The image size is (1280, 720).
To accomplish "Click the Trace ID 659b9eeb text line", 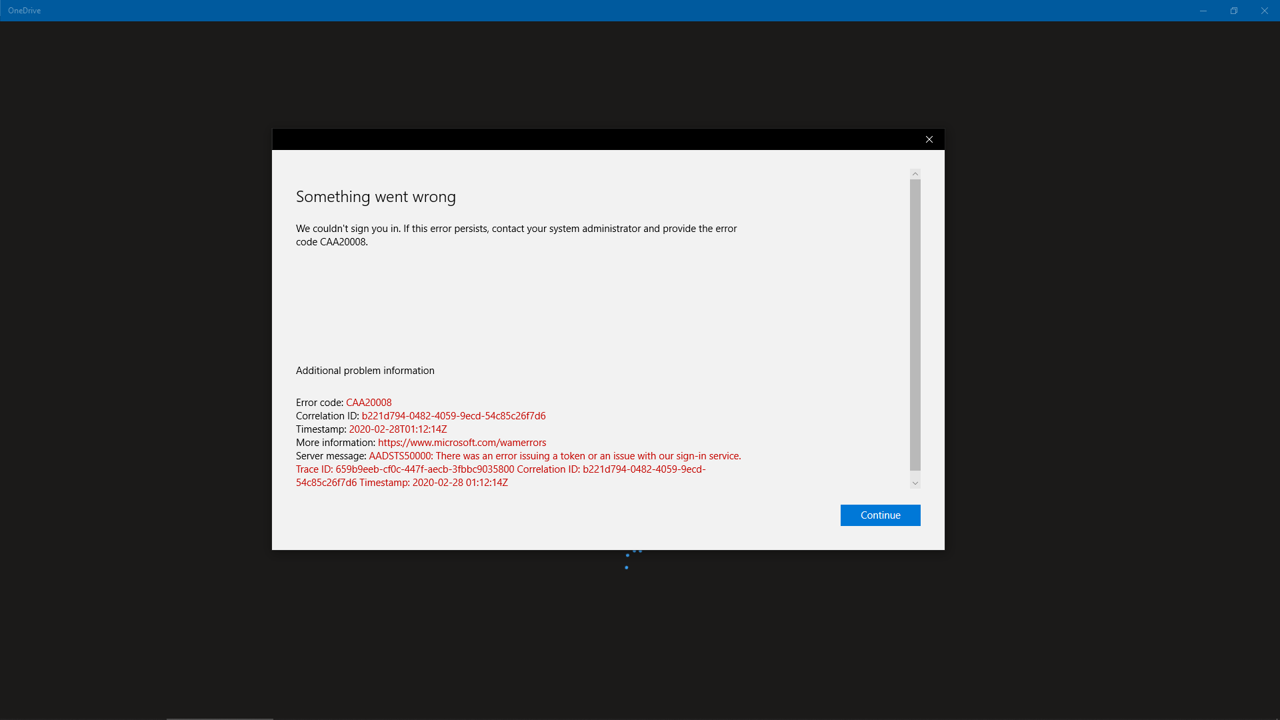I will click(x=501, y=469).
